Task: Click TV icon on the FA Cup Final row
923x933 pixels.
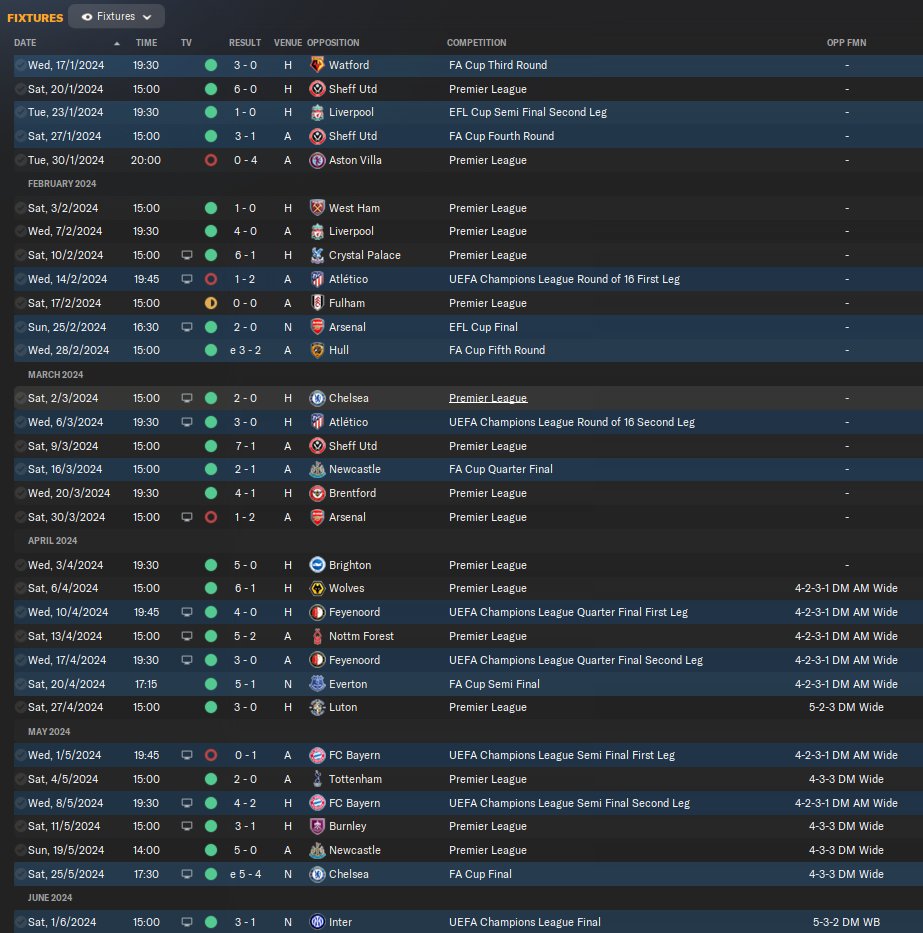Action: pyautogui.click(x=187, y=874)
